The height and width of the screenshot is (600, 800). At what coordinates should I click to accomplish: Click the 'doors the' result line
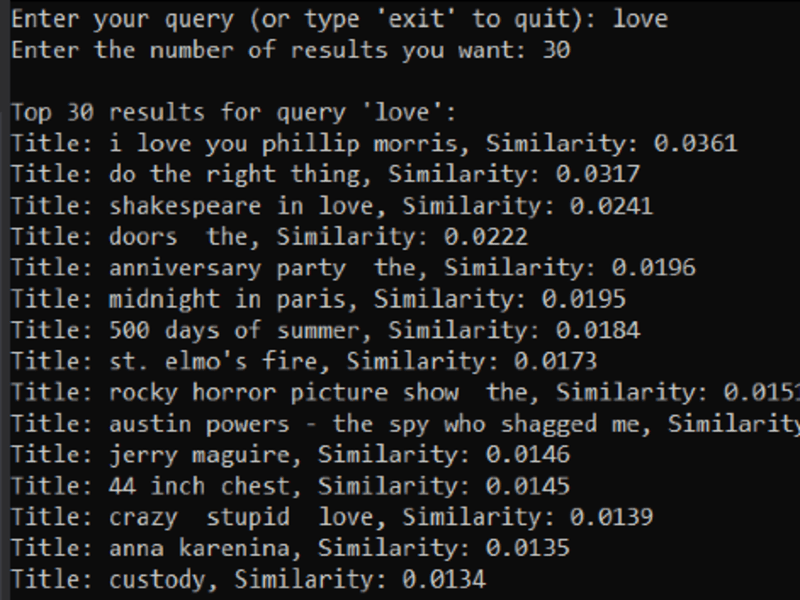point(269,237)
